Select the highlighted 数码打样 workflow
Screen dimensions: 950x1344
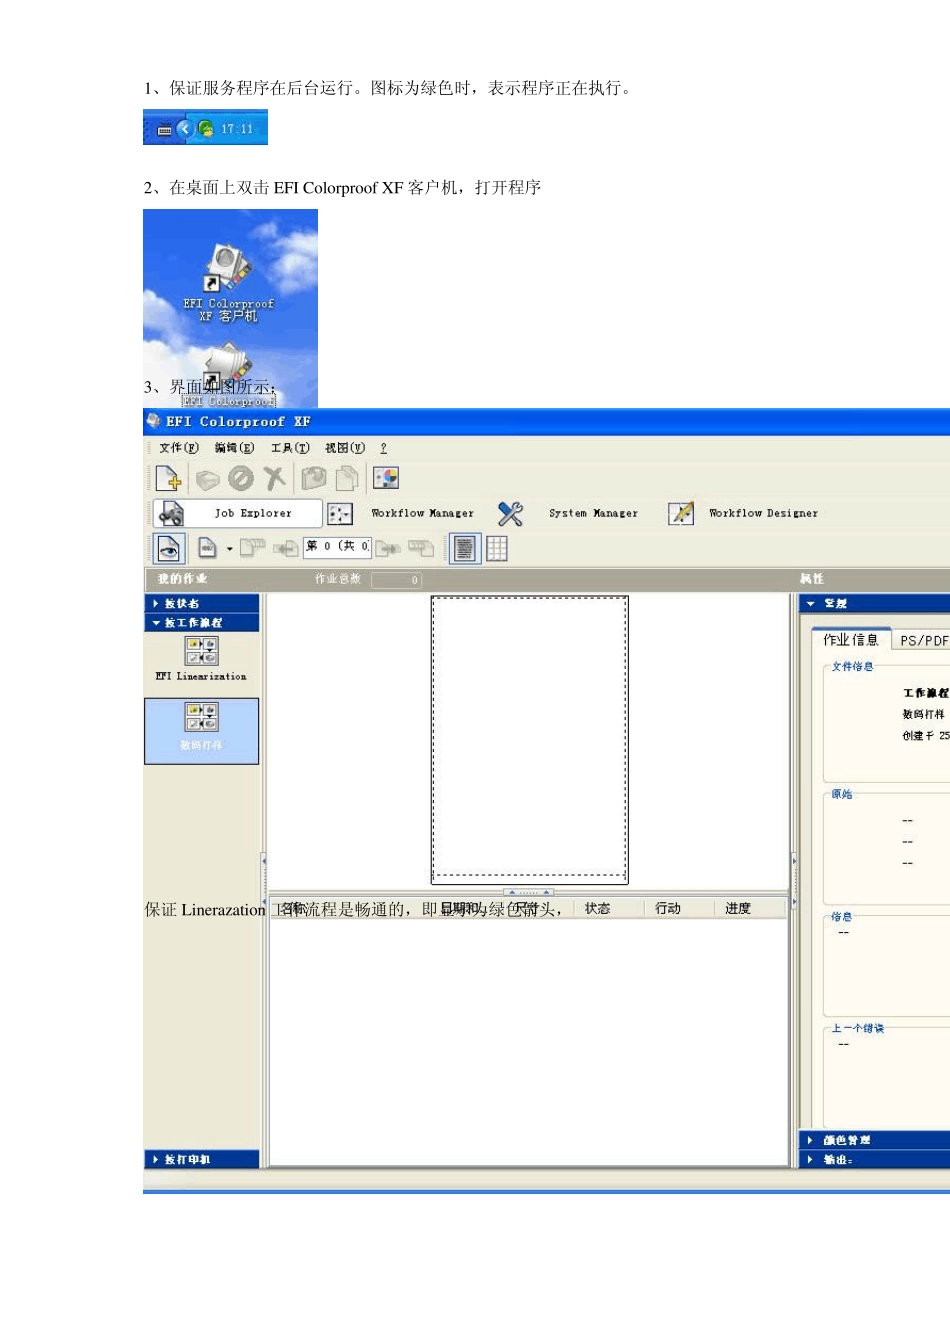tap(201, 731)
